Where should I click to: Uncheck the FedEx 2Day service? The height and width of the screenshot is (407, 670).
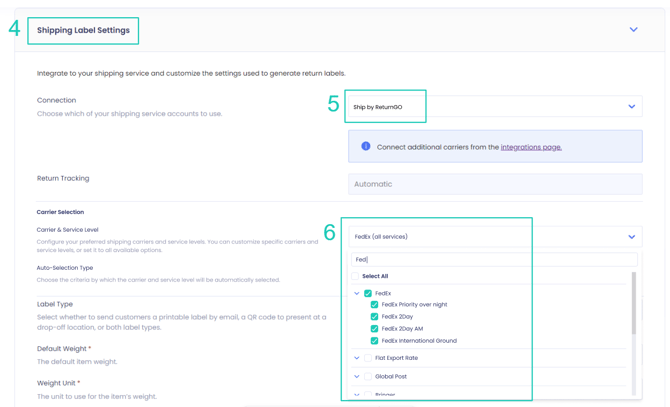pyautogui.click(x=375, y=317)
